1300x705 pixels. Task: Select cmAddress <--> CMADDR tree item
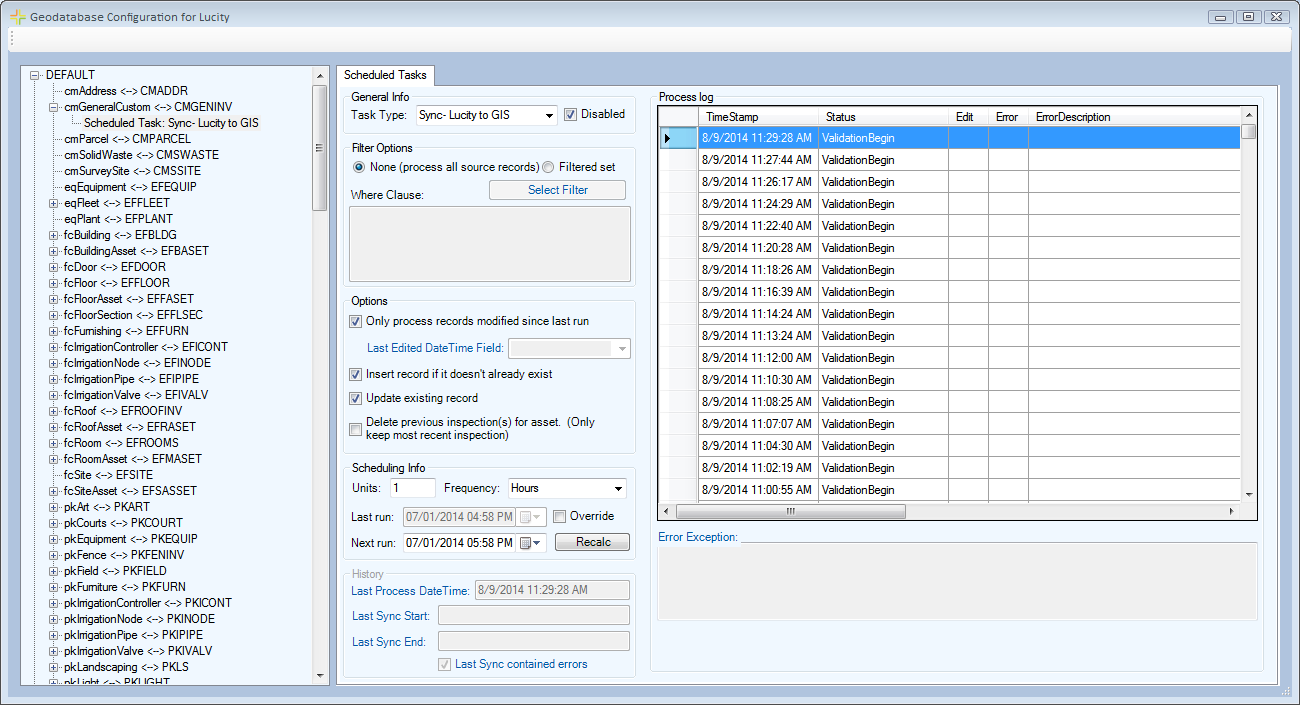coord(126,91)
